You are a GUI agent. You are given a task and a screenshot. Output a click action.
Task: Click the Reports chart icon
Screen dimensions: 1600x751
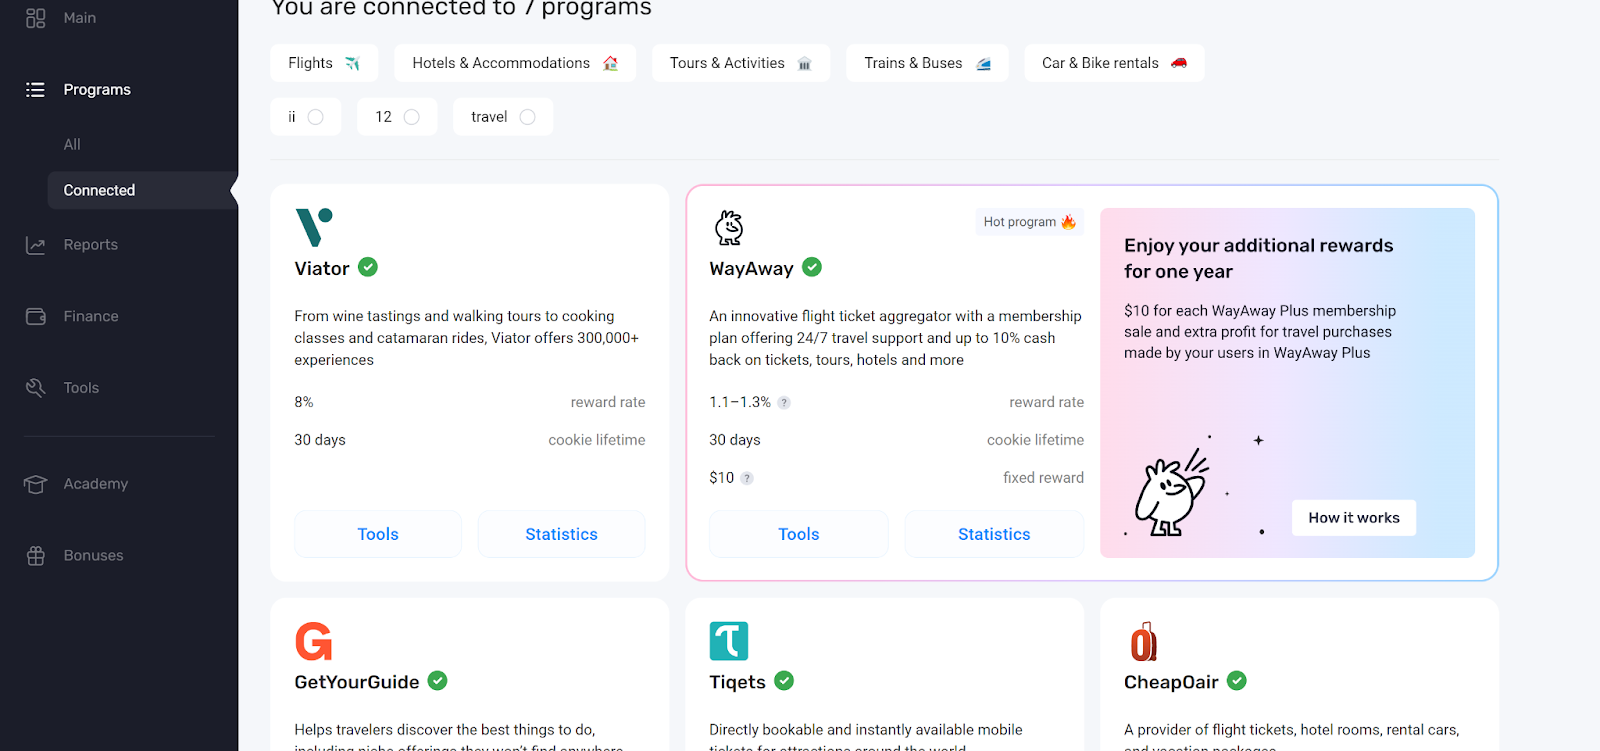click(36, 245)
